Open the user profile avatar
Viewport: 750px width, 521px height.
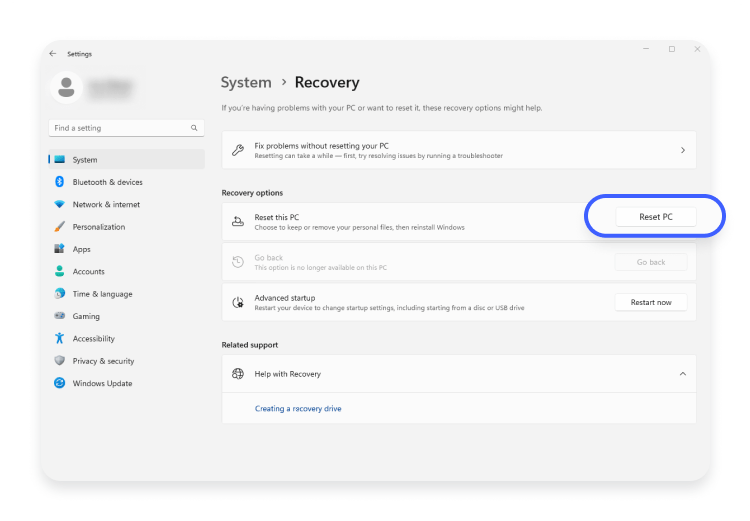(x=66, y=88)
